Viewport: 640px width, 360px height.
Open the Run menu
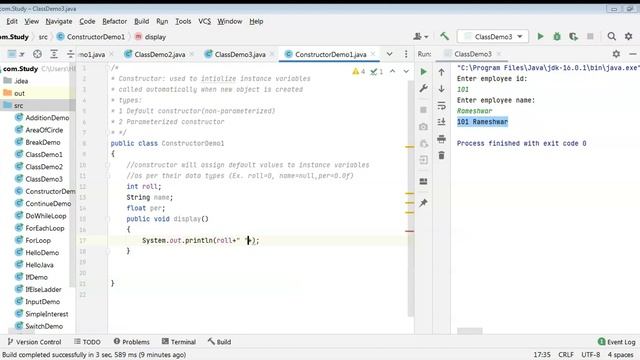(162, 21)
